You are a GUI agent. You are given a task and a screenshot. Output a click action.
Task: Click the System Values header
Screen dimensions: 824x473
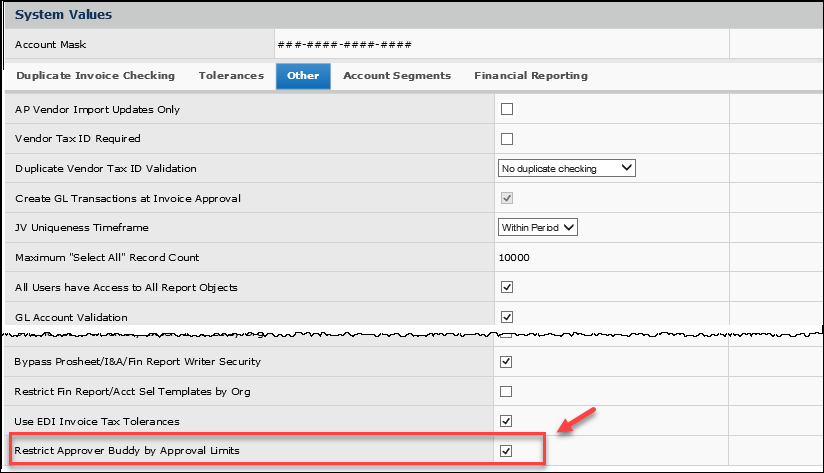[63, 15]
